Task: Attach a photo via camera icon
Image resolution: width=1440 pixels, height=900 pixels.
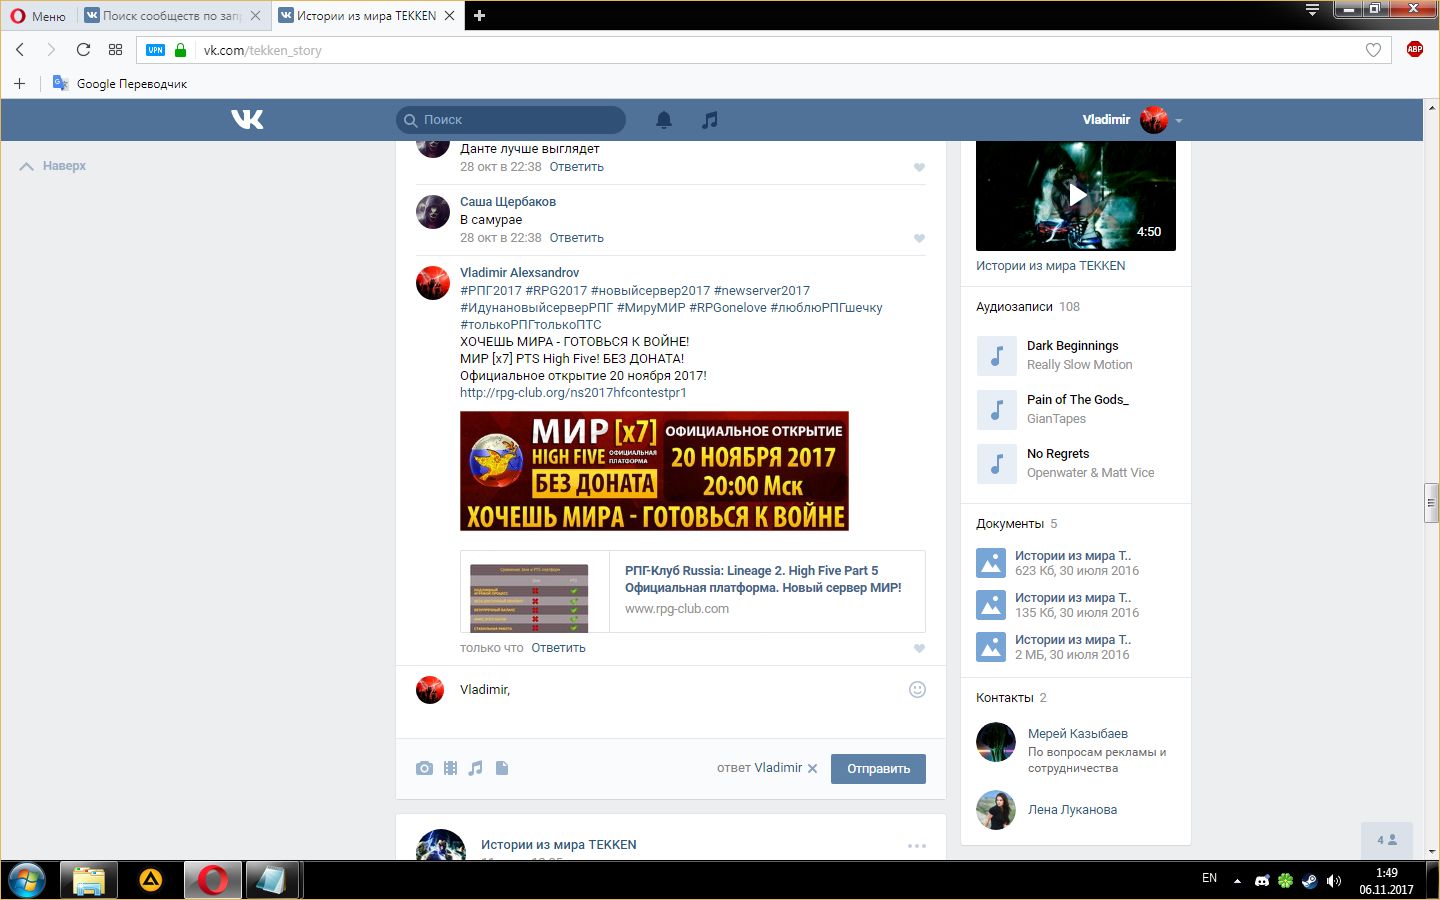Action: 425,768
